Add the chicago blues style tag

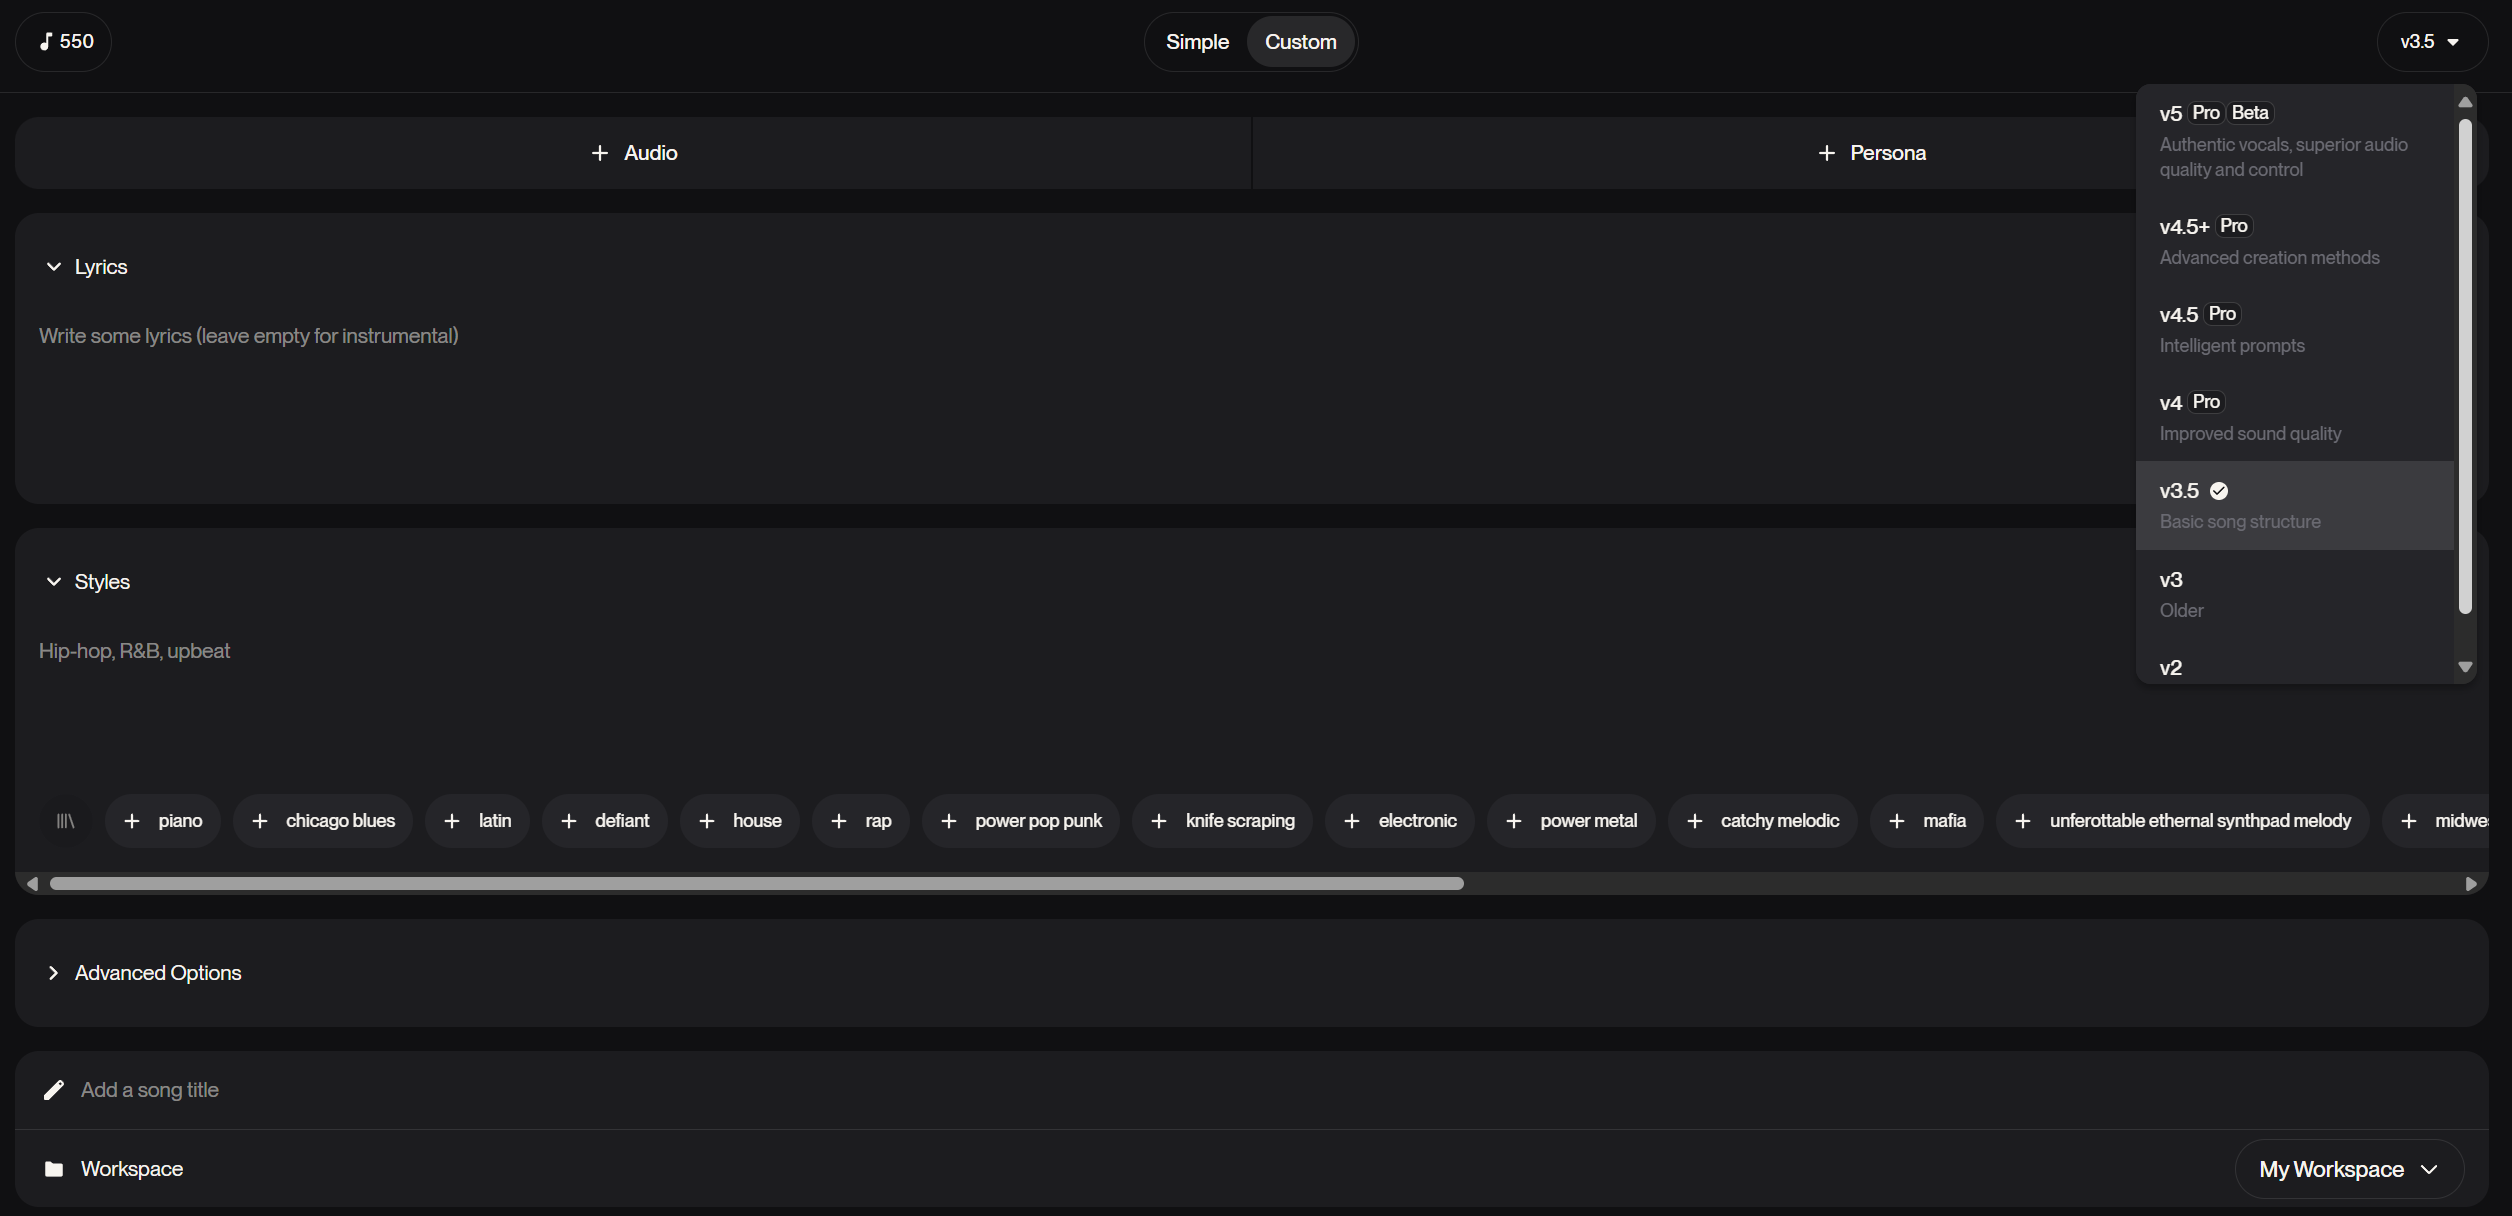tap(323, 821)
